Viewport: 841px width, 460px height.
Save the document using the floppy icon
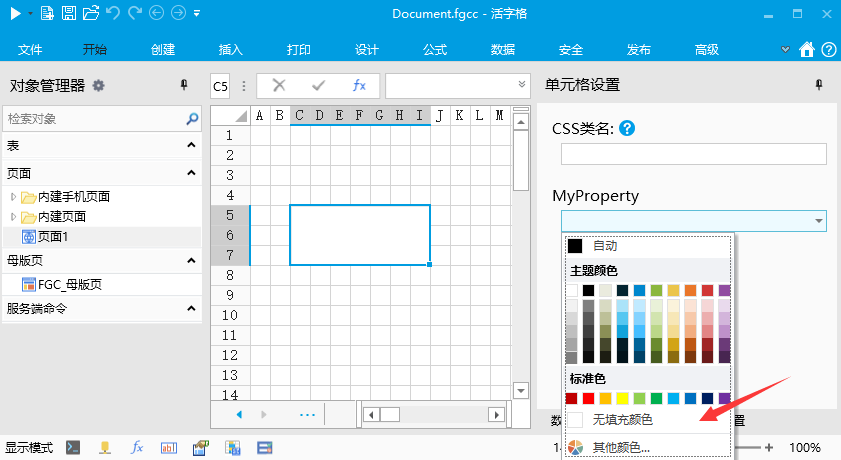click(69, 13)
